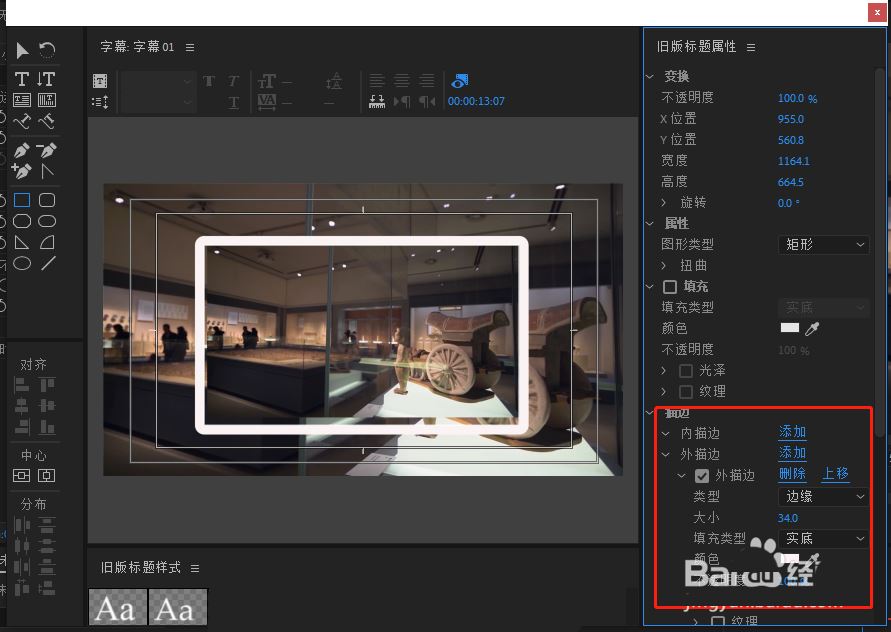Open the 图形类型 shape type dropdown
891x632 pixels.
pos(823,244)
